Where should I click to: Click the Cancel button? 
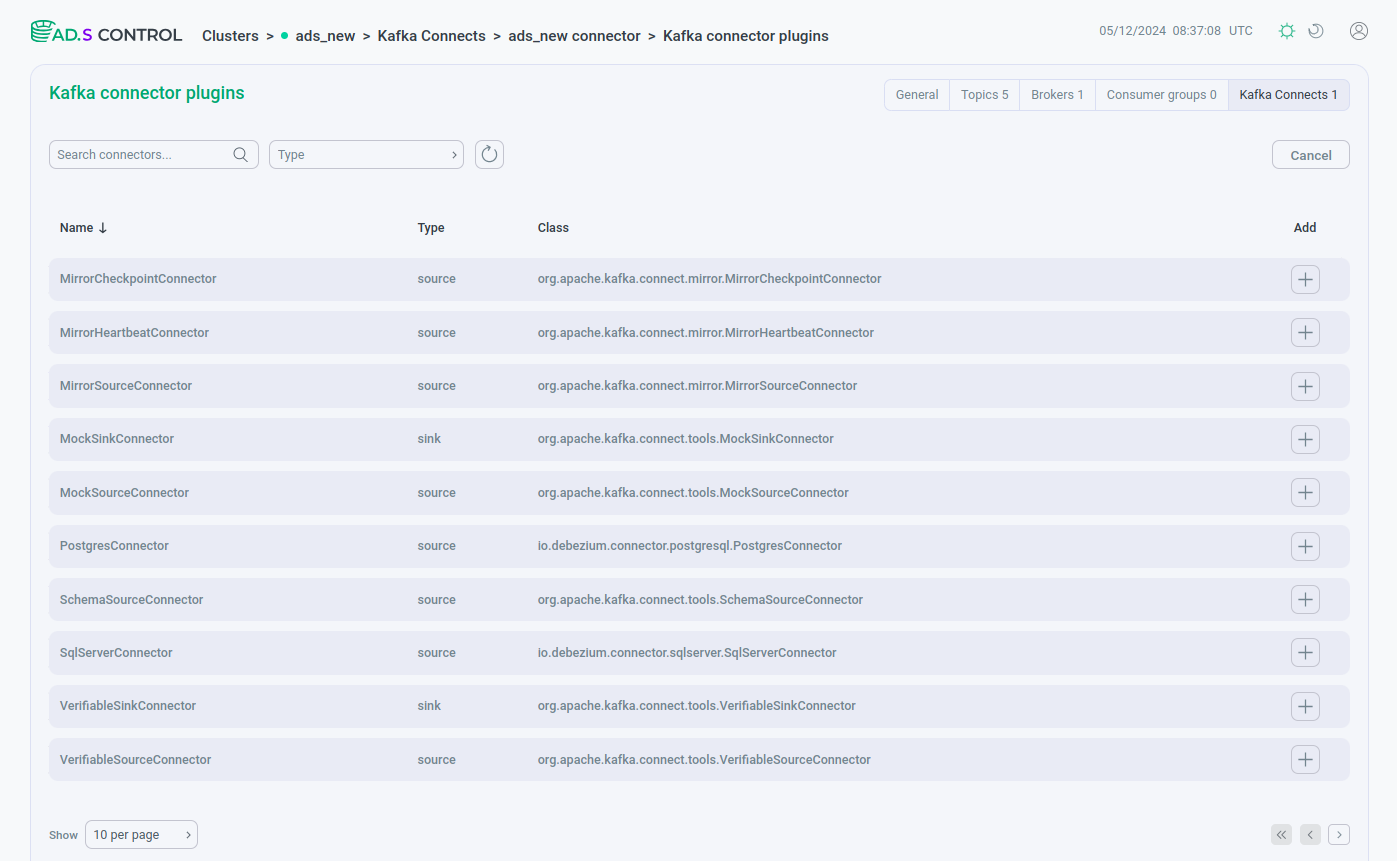[x=1311, y=155]
